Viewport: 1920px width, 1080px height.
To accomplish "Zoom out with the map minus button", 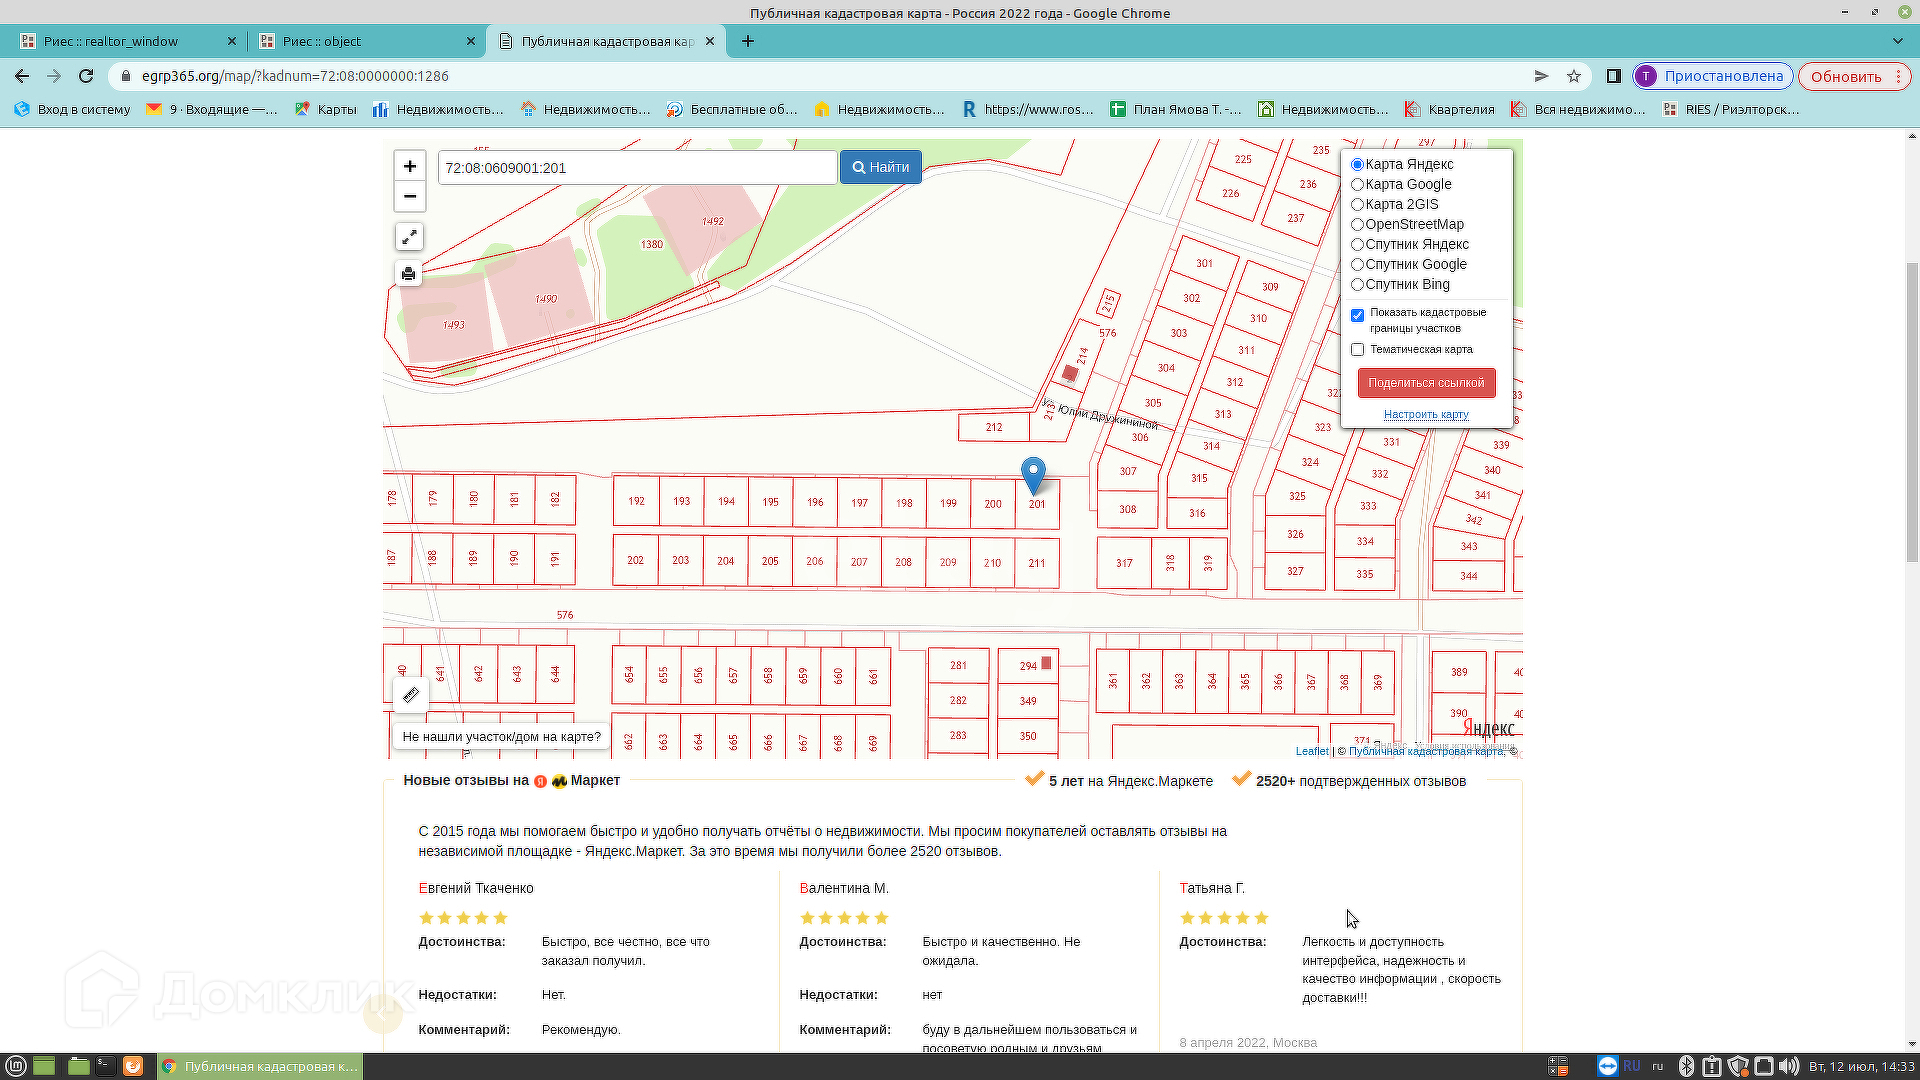I will [x=409, y=196].
